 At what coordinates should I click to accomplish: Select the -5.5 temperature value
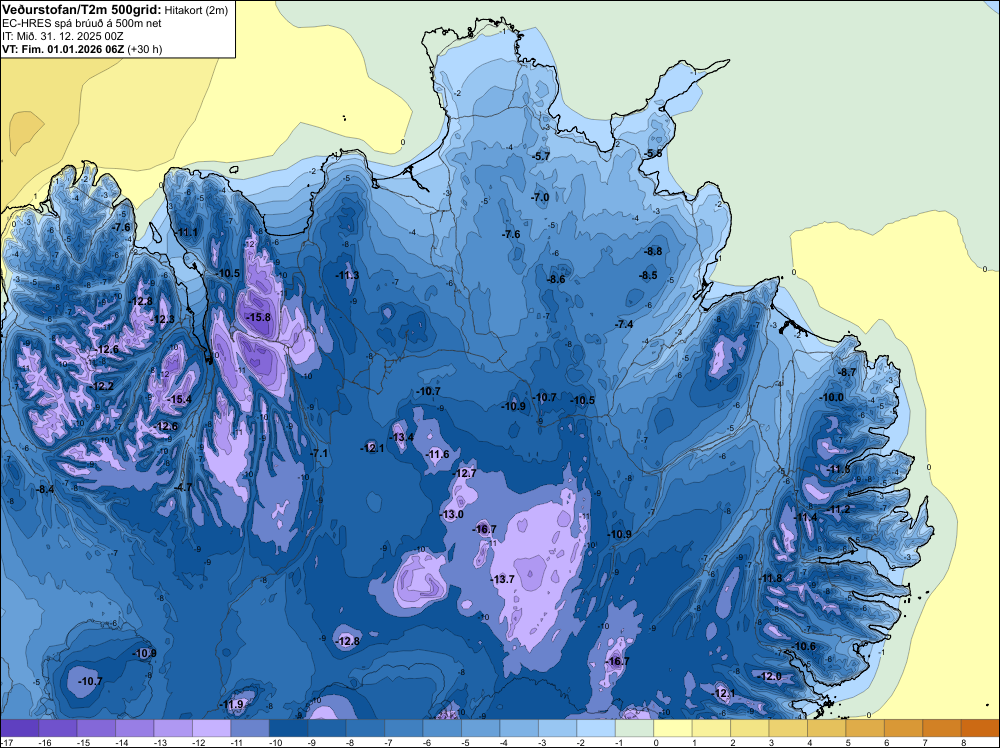pos(653,154)
